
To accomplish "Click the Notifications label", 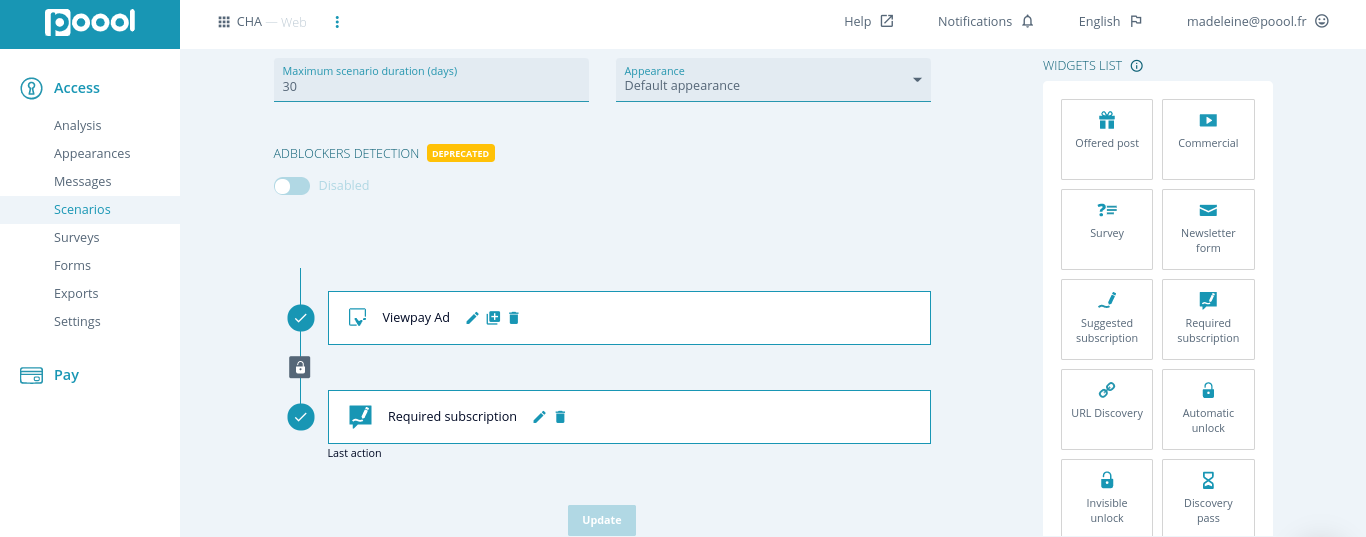I will click(x=975, y=21).
